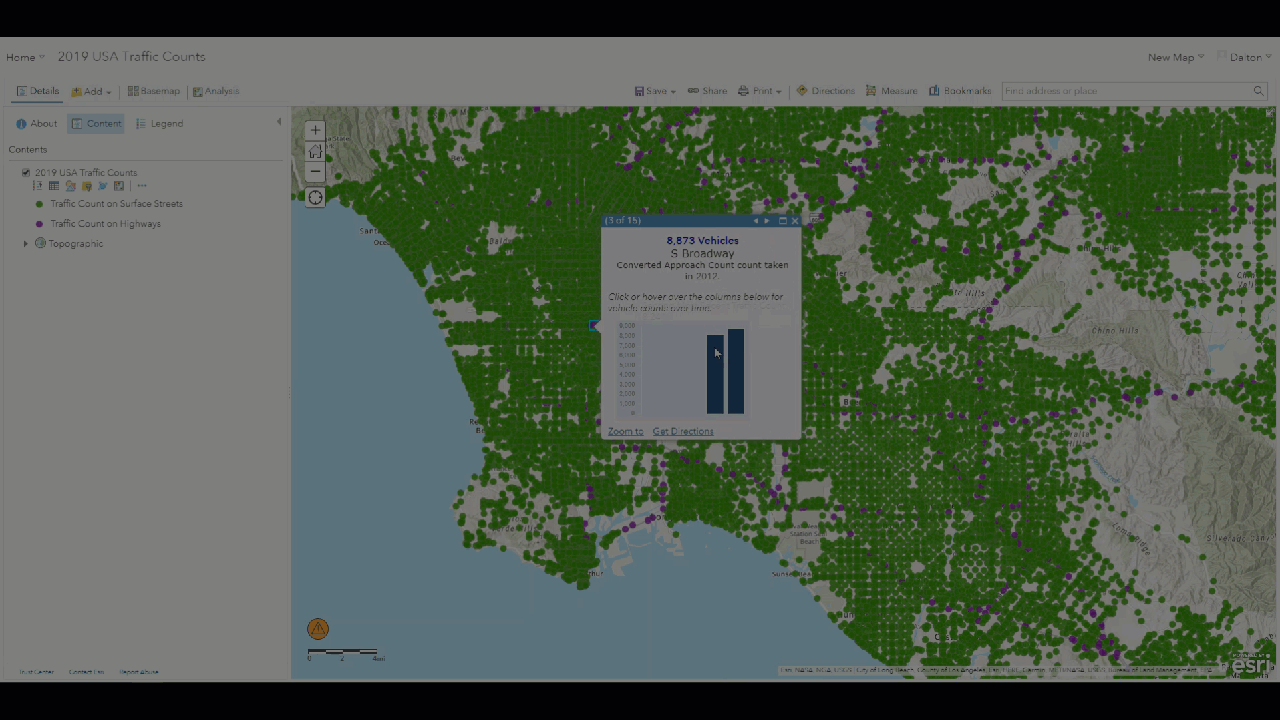Viewport: 1280px width, 720px height.
Task: Expand the Topographic basemap entry
Action: (25, 243)
